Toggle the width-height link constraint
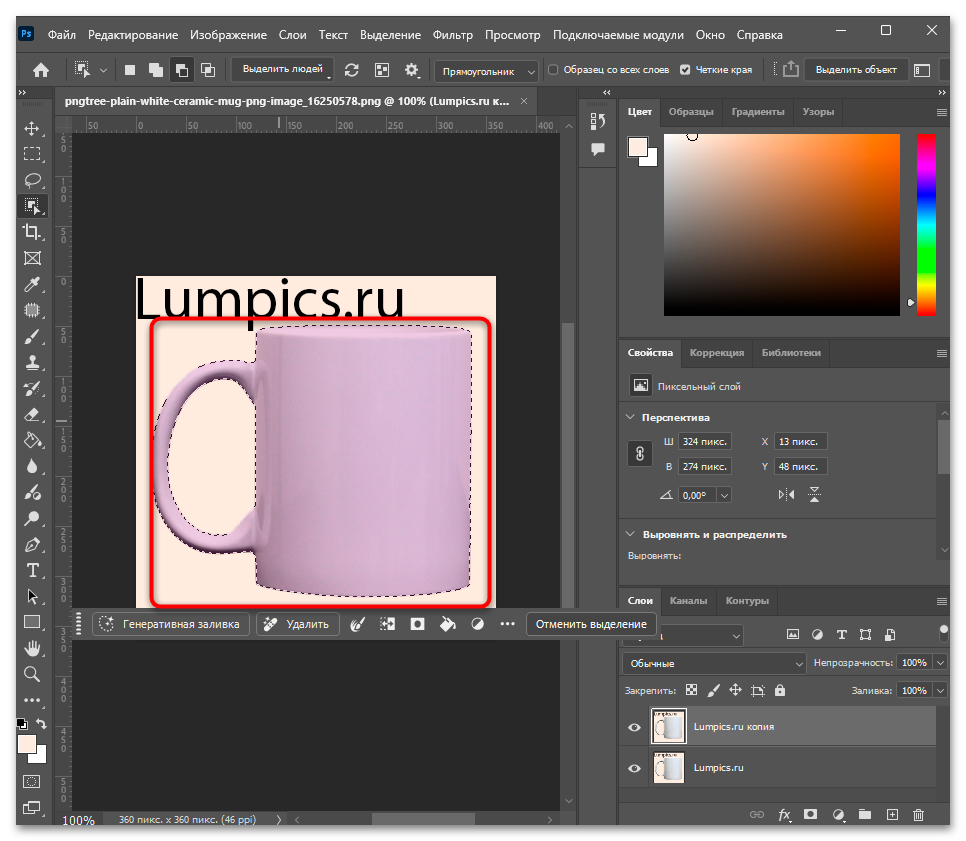Image resolution: width=966 pixels, height=841 pixels. pyautogui.click(x=640, y=454)
